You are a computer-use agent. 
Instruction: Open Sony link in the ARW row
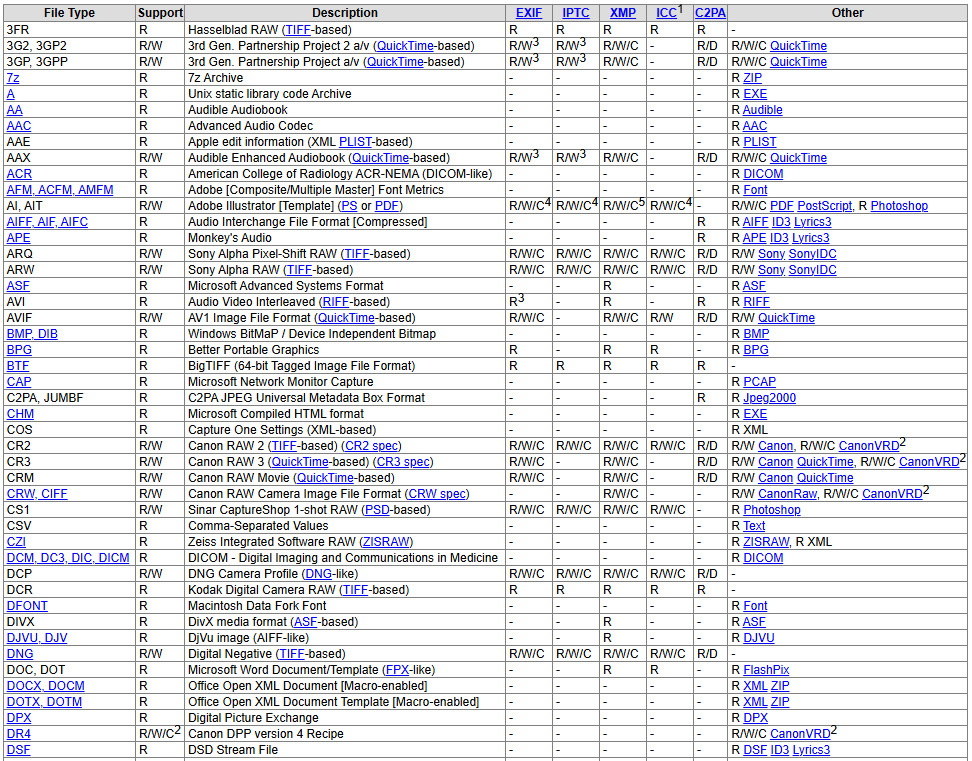click(x=772, y=270)
